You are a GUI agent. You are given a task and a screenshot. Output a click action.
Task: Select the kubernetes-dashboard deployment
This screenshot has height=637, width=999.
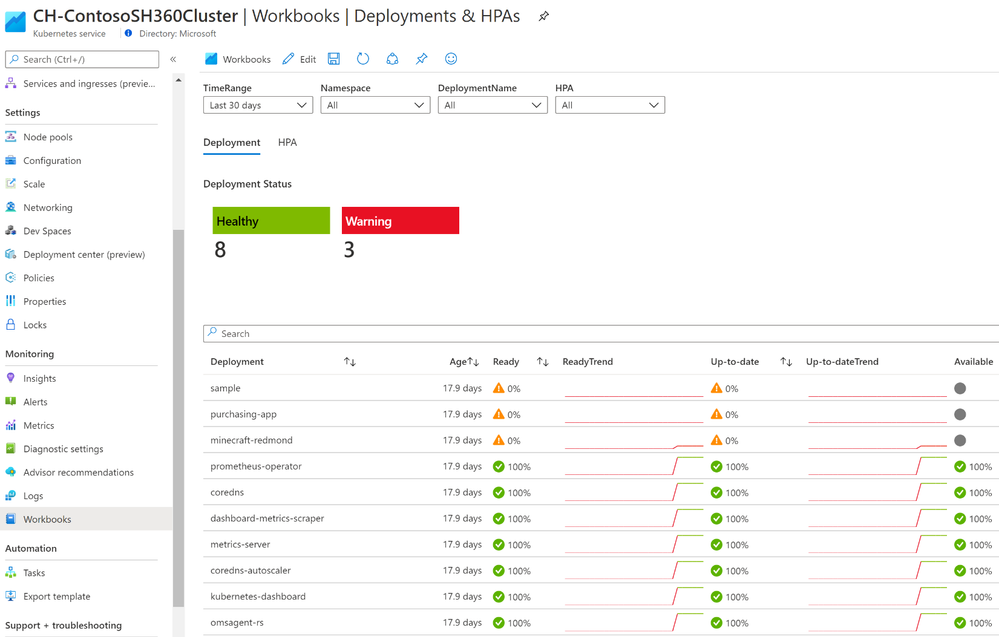click(x=601, y=597)
